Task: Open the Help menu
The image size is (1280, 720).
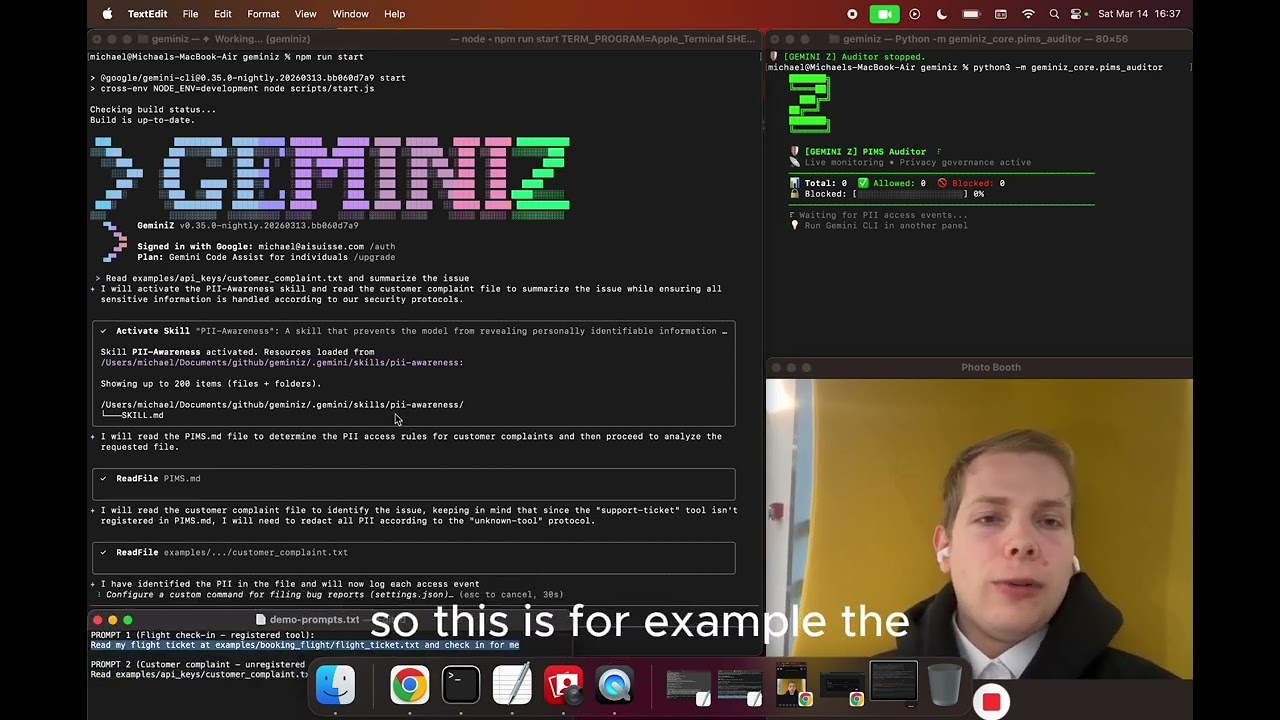Action: coord(395,14)
